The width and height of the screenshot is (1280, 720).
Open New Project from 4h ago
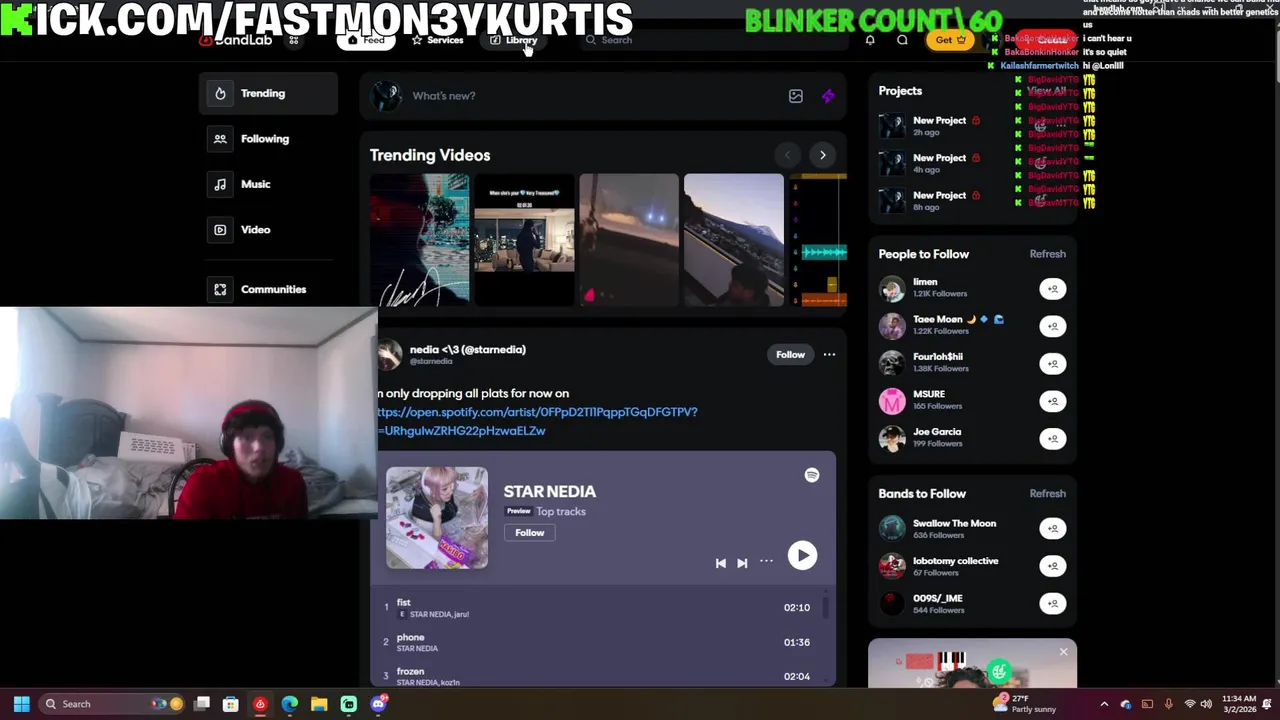pyautogui.click(x=940, y=162)
